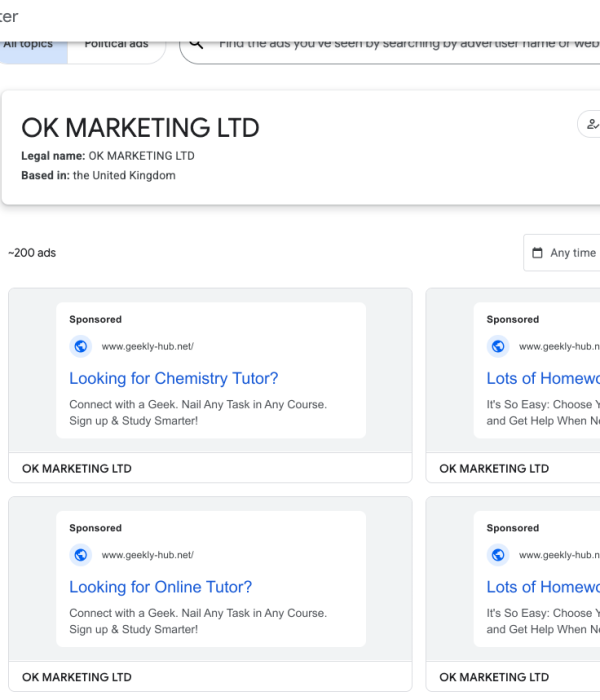Click the verified advertiser person-check icon

click(x=591, y=125)
